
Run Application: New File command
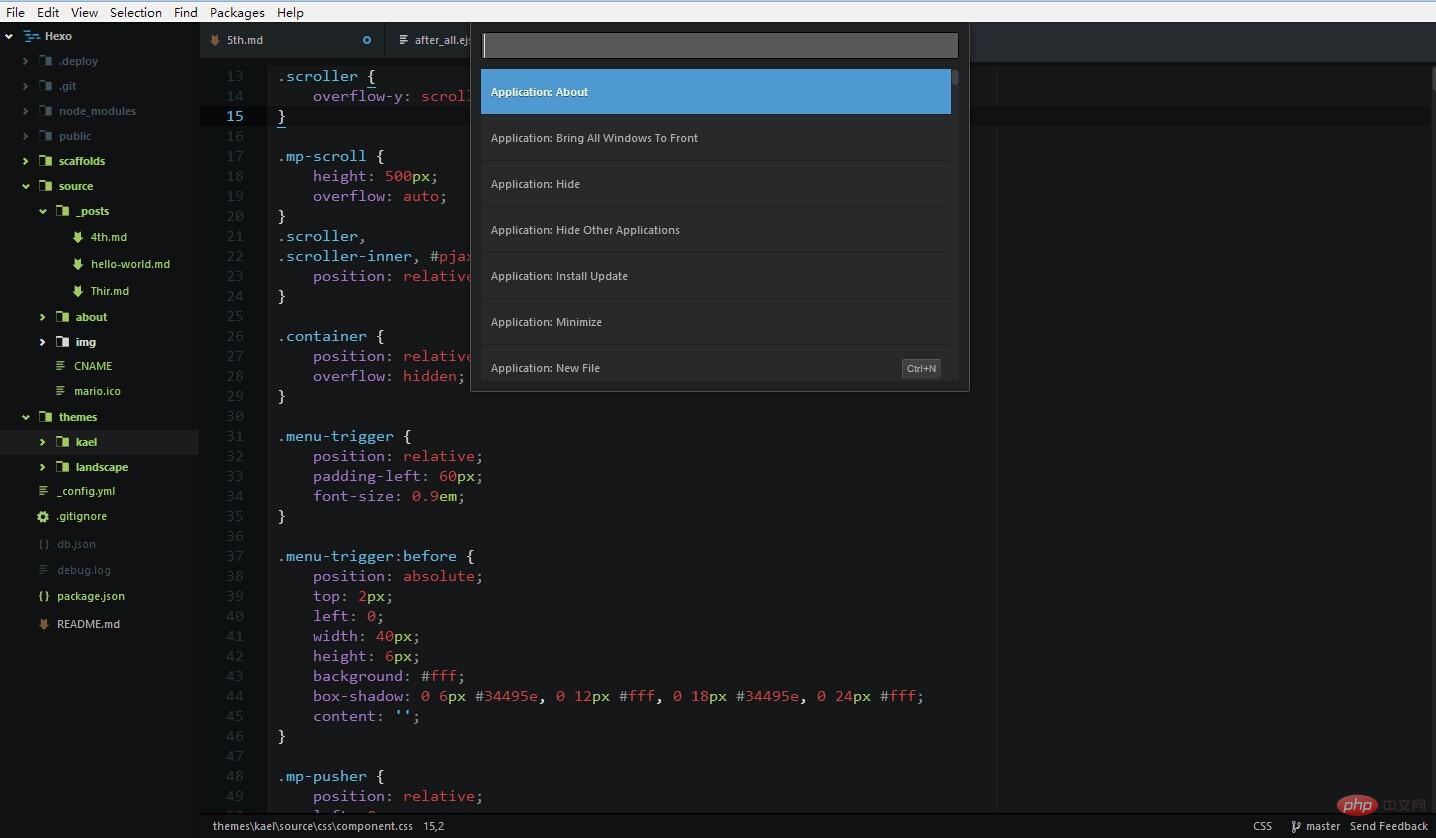(x=716, y=364)
